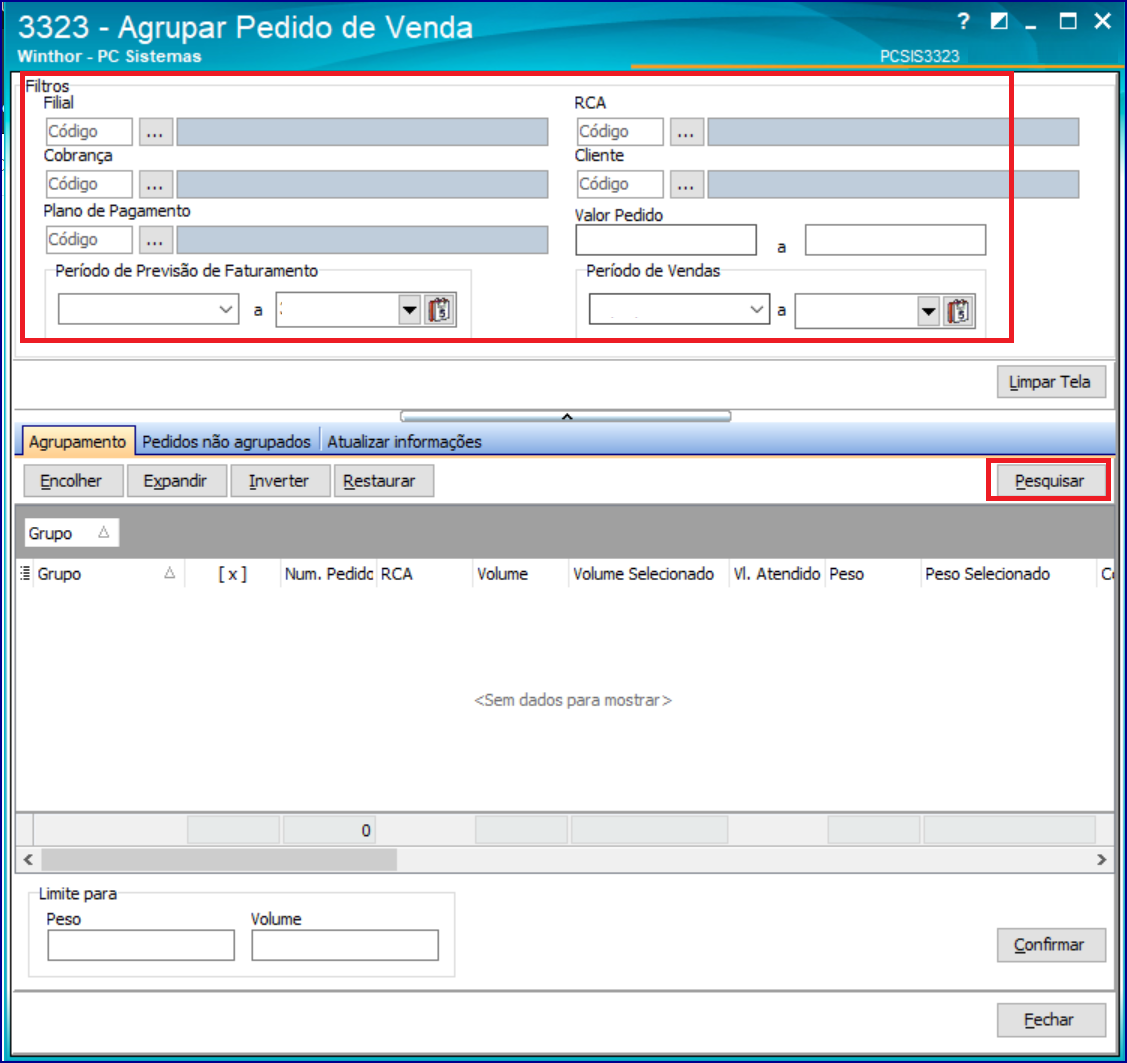
Task: Click the Volume column header
Action: tap(520, 574)
